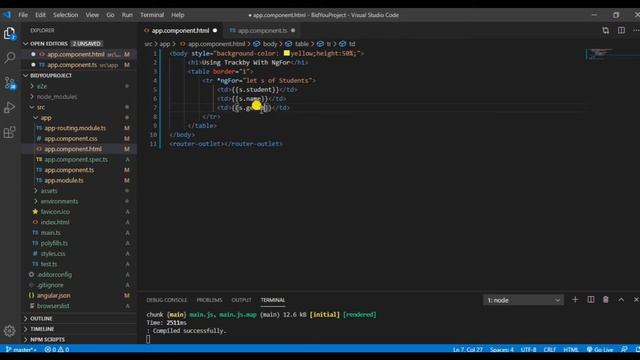Expand the Outline section
Image resolution: width=640 pixels, height=360 pixels.
pyautogui.click(x=79, y=318)
